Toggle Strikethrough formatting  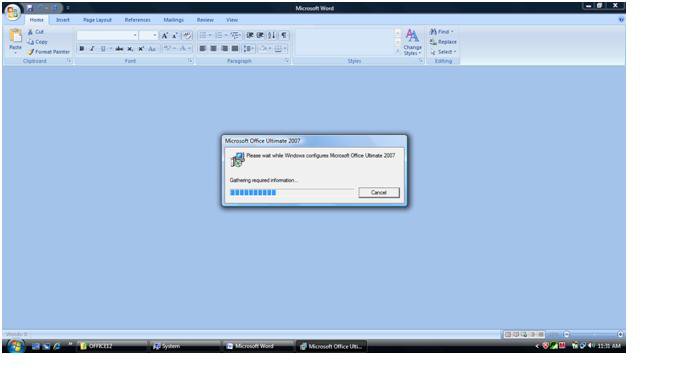(x=119, y=49)
